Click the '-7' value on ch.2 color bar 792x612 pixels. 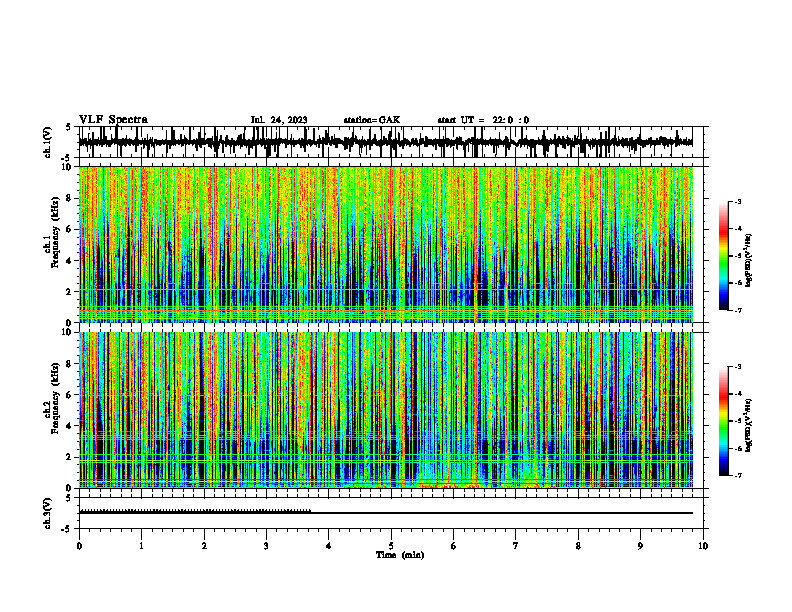pos(737,475)
